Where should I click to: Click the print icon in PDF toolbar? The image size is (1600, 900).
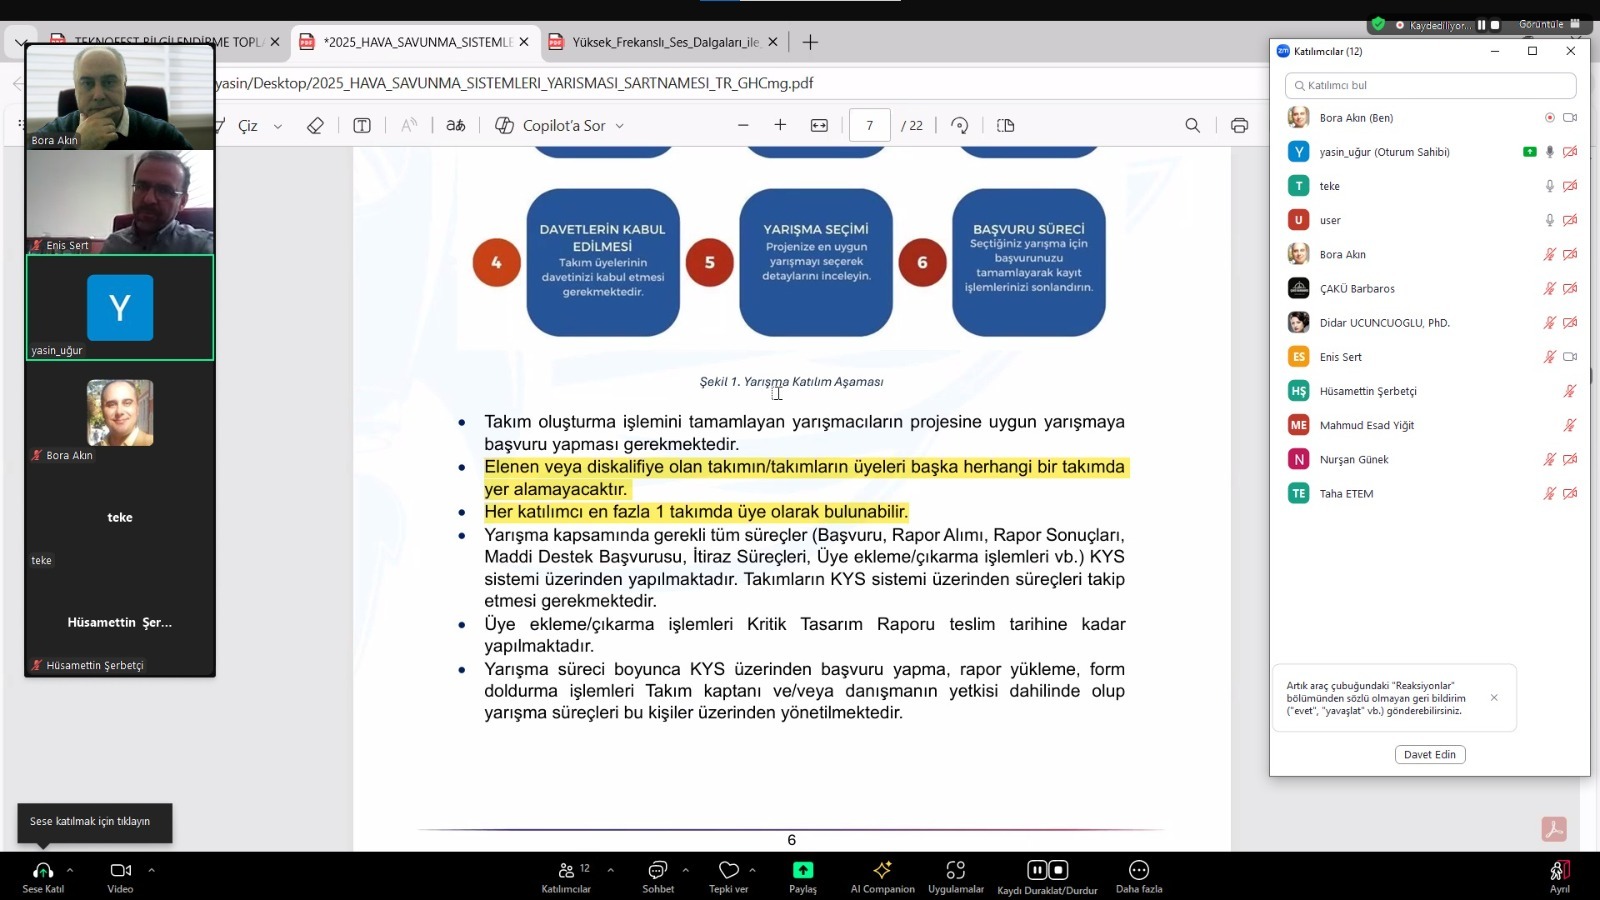(1239, 125)
